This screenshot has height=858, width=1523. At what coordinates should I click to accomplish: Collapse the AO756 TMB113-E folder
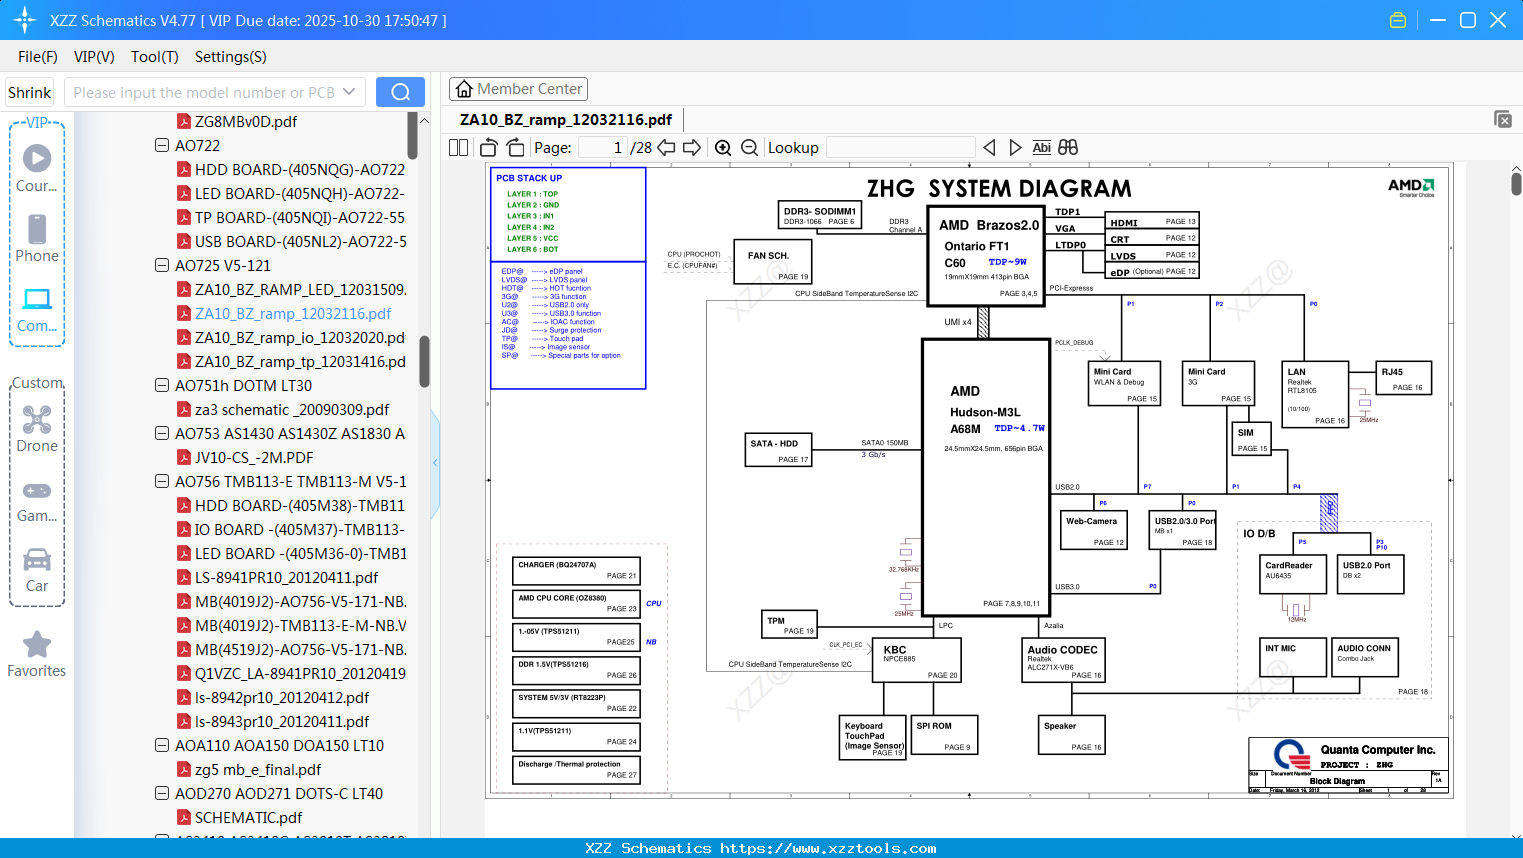(x=162, y=481)
